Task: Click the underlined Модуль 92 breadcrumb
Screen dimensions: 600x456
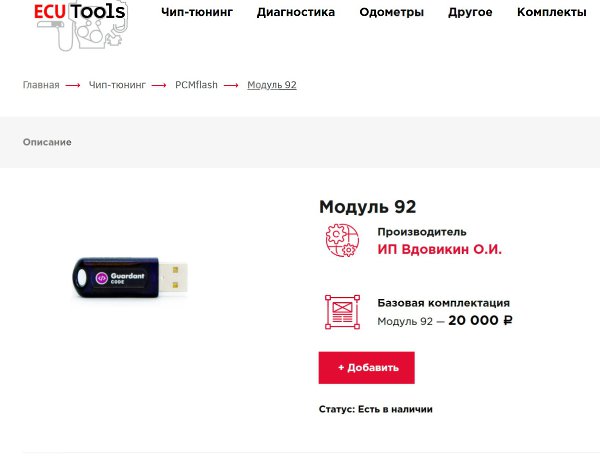Action: [272, 85]
